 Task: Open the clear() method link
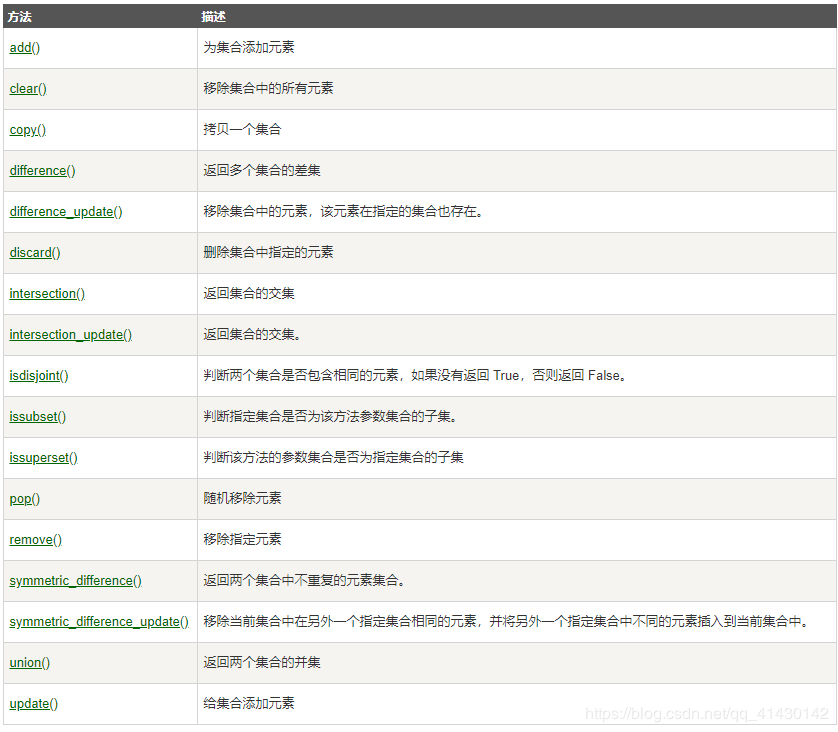[x=28, y=89]
